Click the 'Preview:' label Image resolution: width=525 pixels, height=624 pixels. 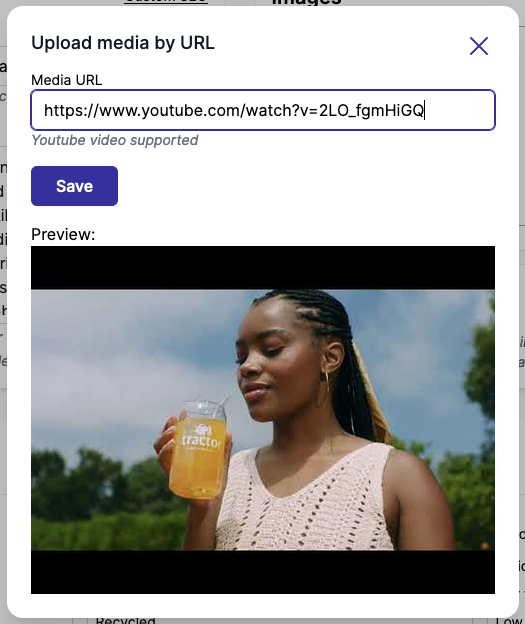click(63, 234)
